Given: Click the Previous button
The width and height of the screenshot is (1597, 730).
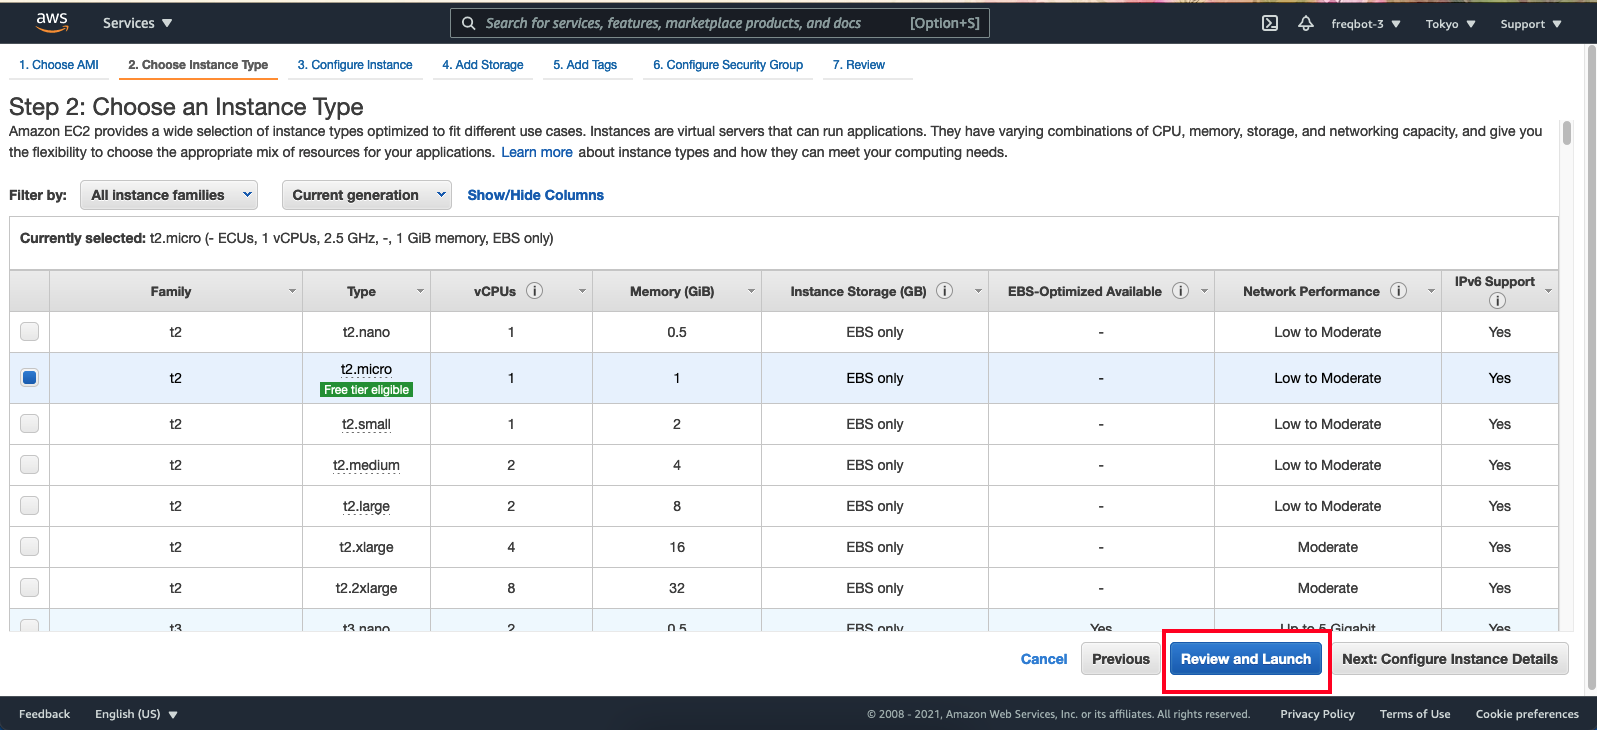Looking at the screenshot, I should (1121, 659).
